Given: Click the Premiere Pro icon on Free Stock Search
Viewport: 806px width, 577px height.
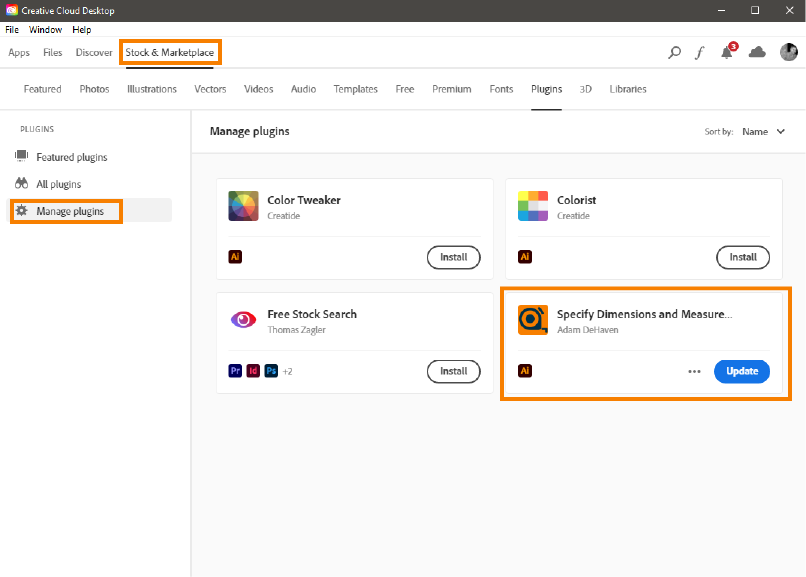Looking at the screenshot, I should (x=235, y=370).
